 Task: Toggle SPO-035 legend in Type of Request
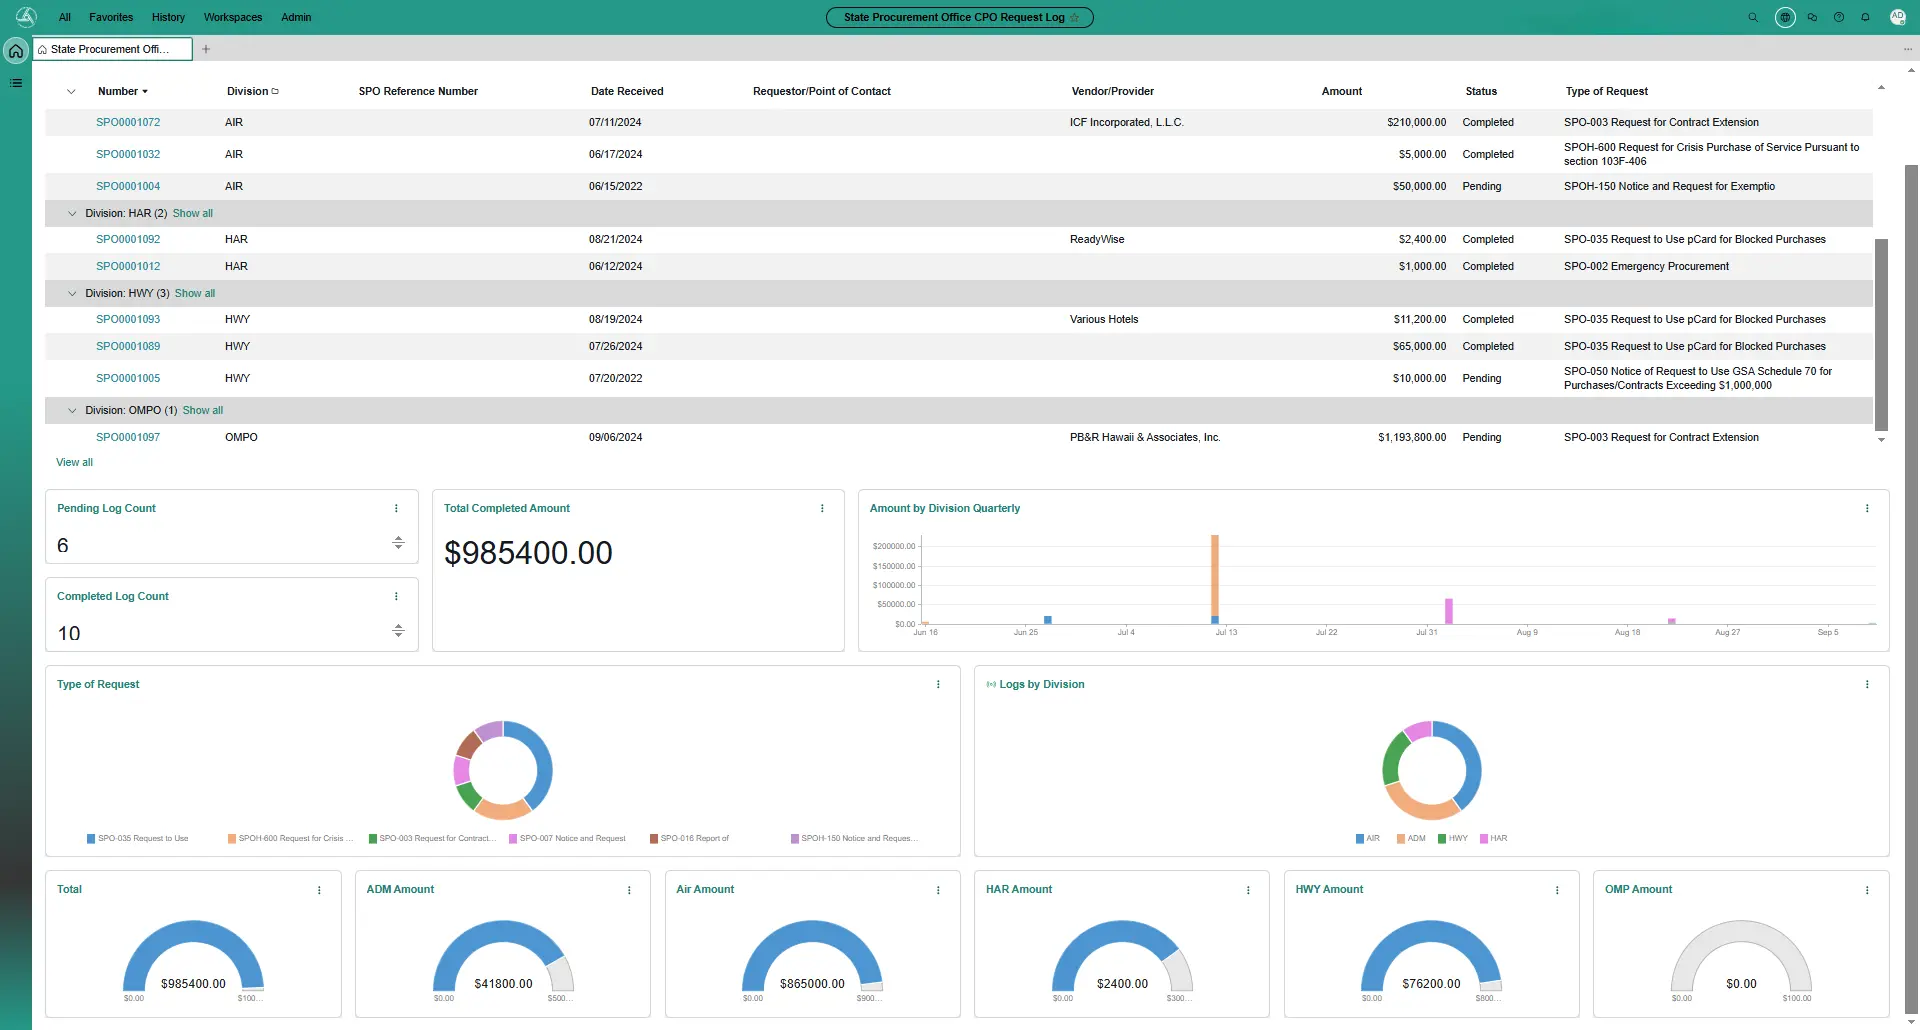(137, 838)
